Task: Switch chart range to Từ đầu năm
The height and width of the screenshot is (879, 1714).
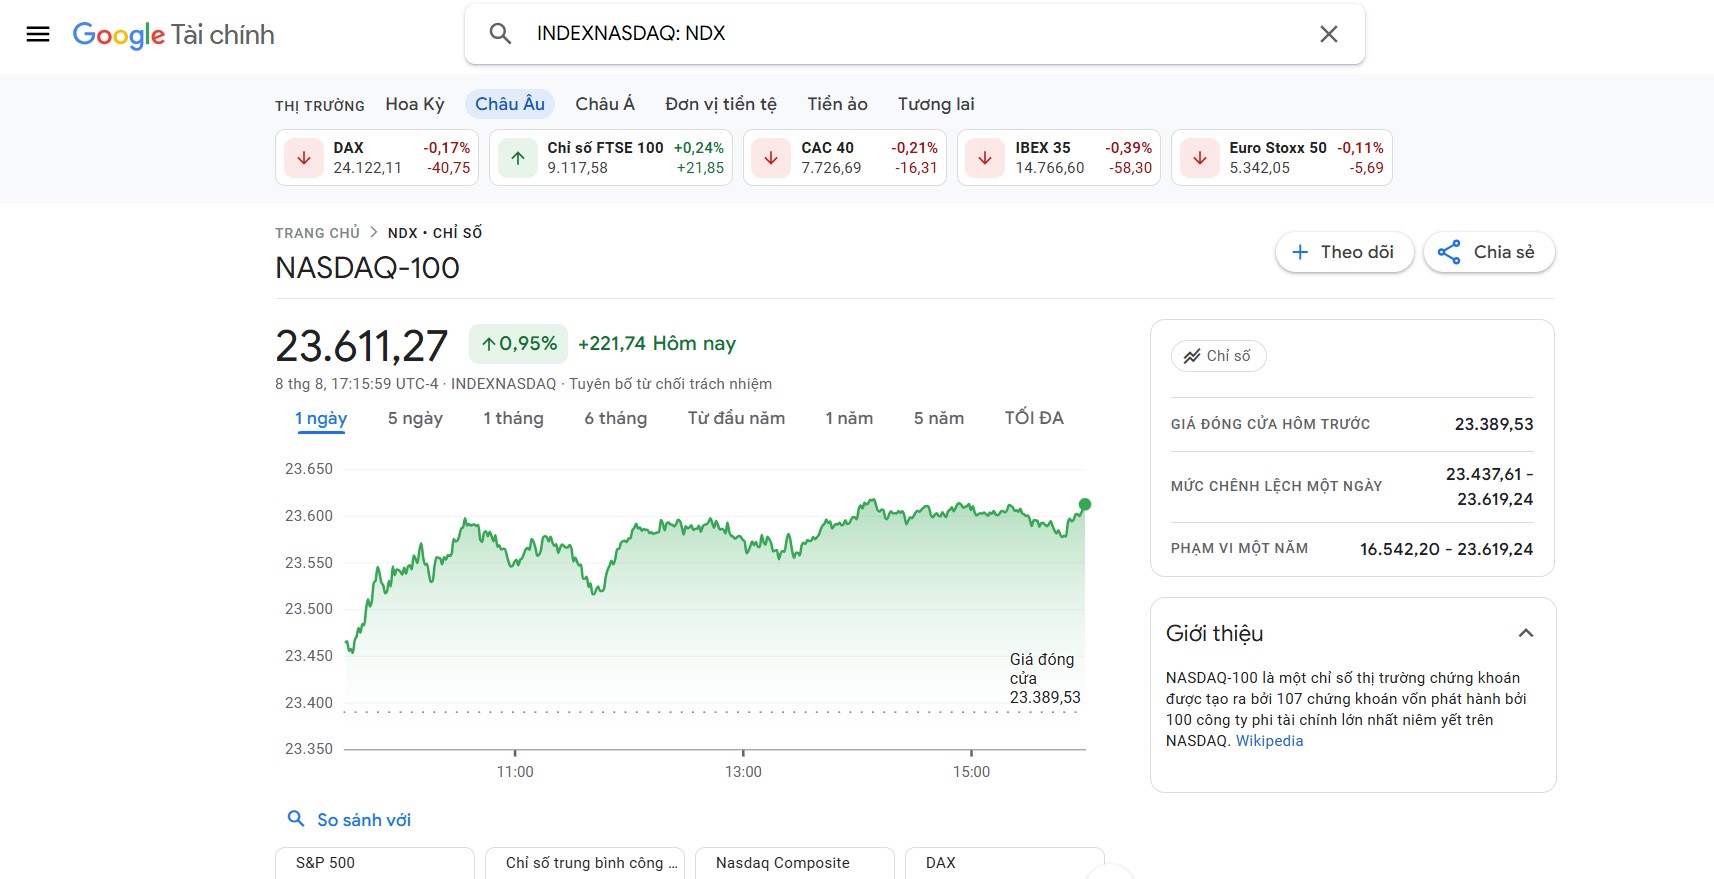Action: click(736, 419)
